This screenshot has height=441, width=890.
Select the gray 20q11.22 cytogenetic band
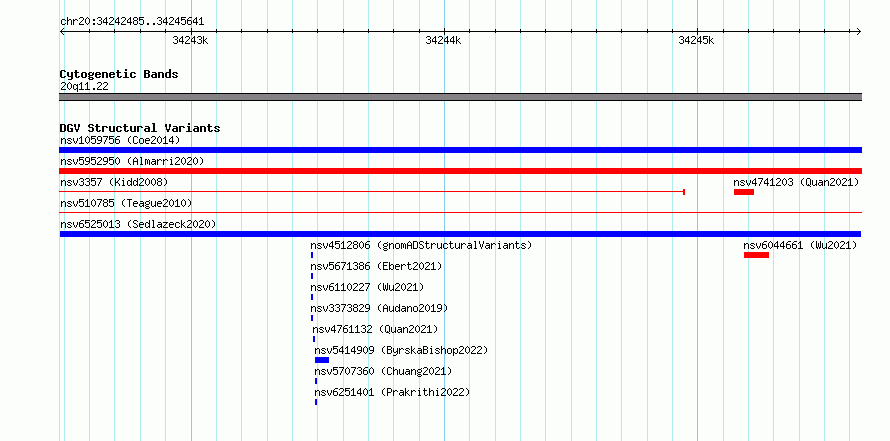(x=460, y=97)
